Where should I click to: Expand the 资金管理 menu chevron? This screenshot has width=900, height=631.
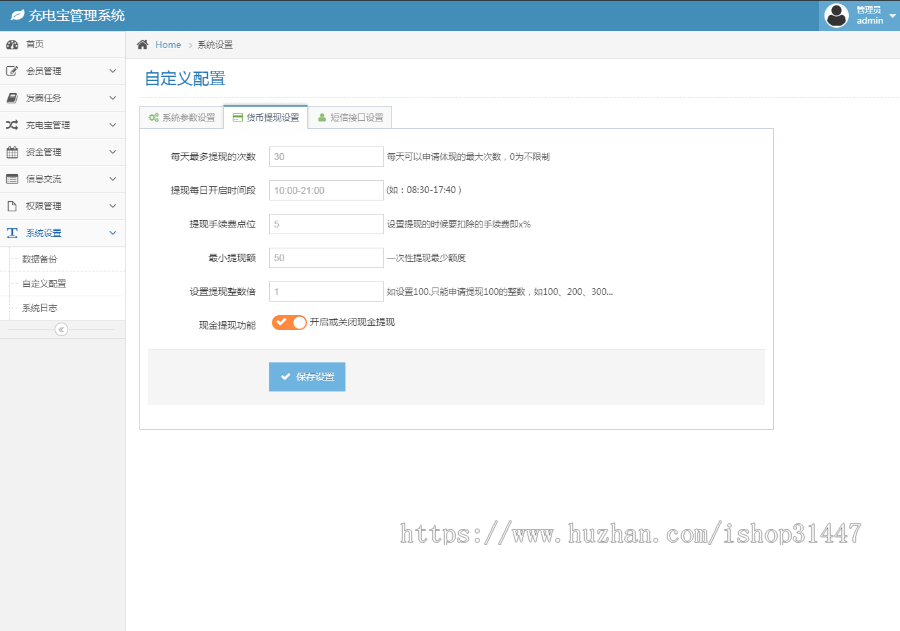112,152
